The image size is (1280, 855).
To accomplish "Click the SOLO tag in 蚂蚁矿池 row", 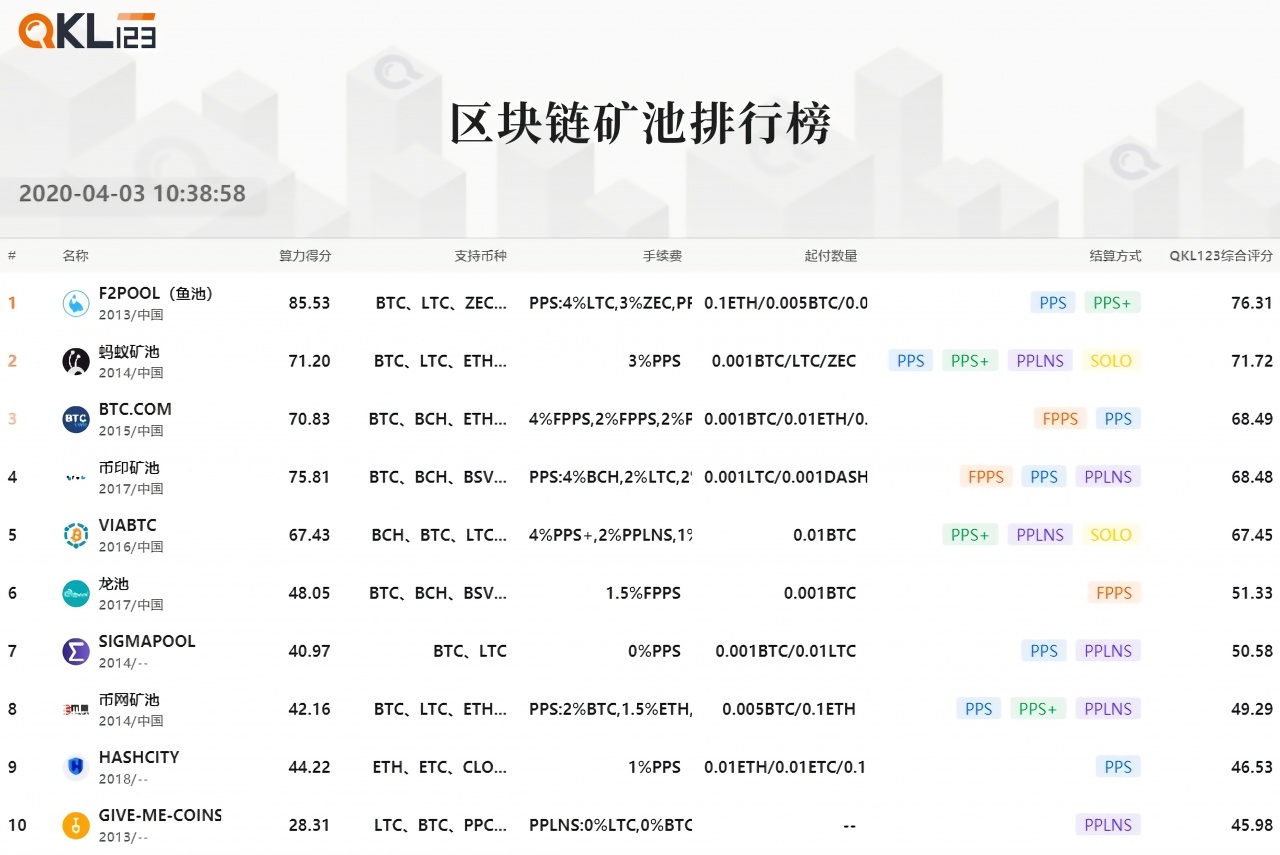I will click(x=1111, y=361).
